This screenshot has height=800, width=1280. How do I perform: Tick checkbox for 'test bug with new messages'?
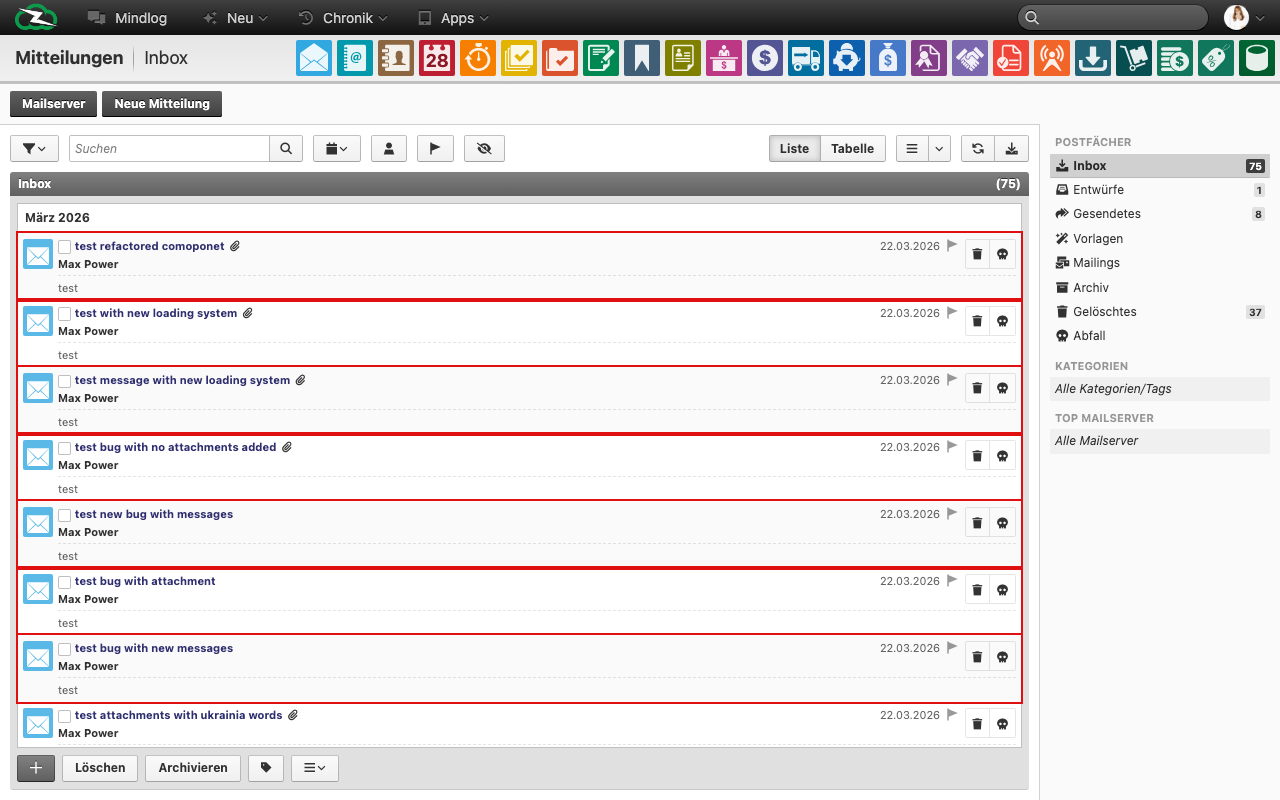click(x=65, y=649)
